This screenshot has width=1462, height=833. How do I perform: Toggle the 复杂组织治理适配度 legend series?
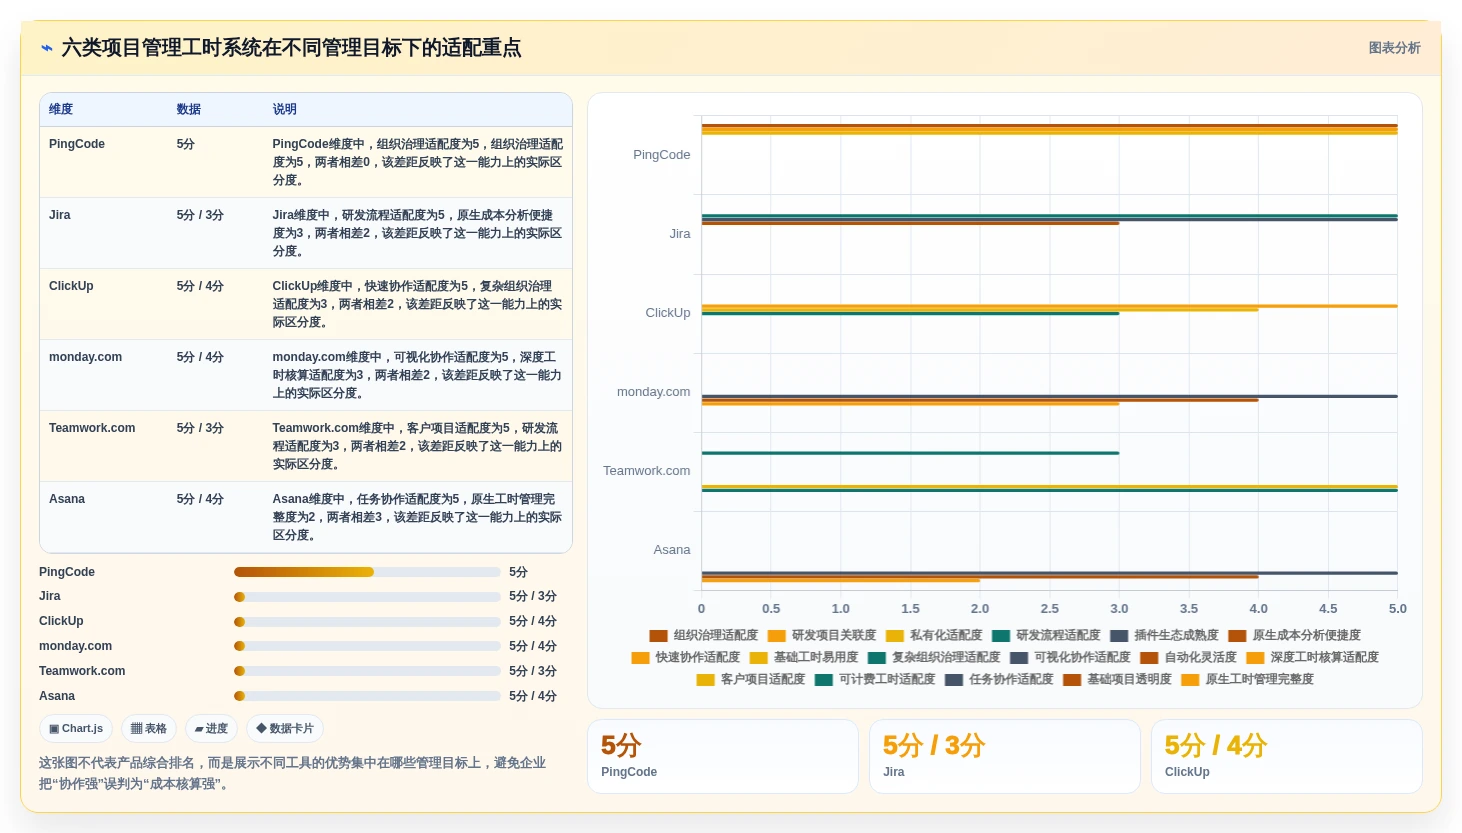pos(934,658)
